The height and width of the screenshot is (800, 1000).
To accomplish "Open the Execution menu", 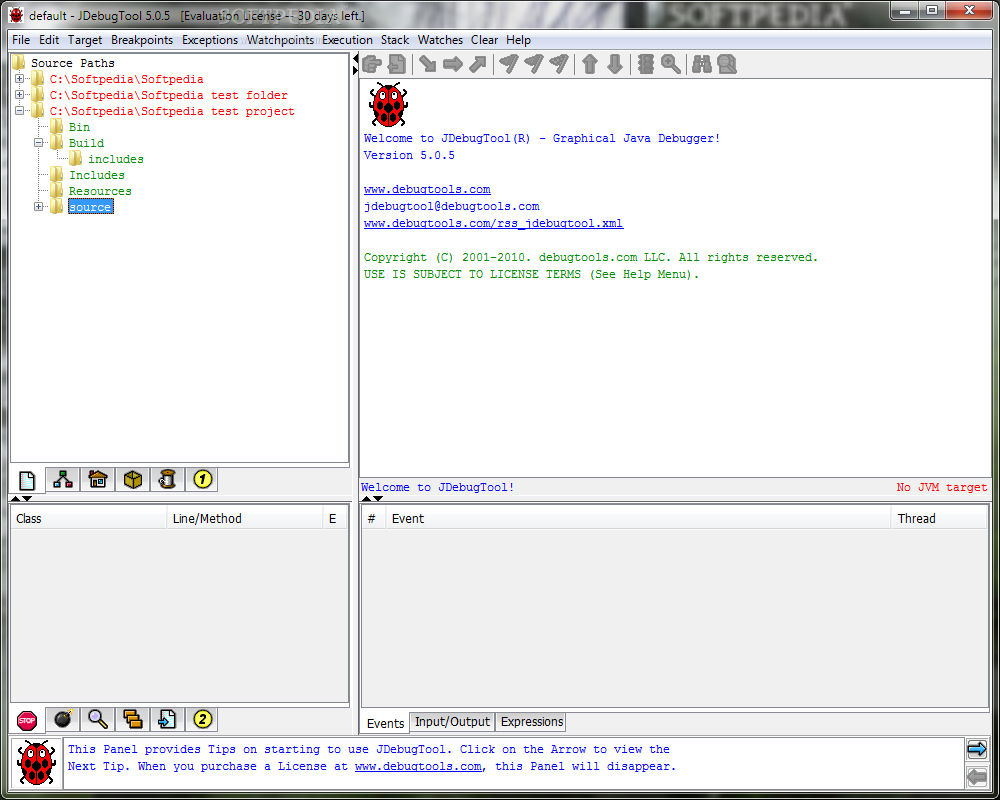I will (x=347, y=40).
